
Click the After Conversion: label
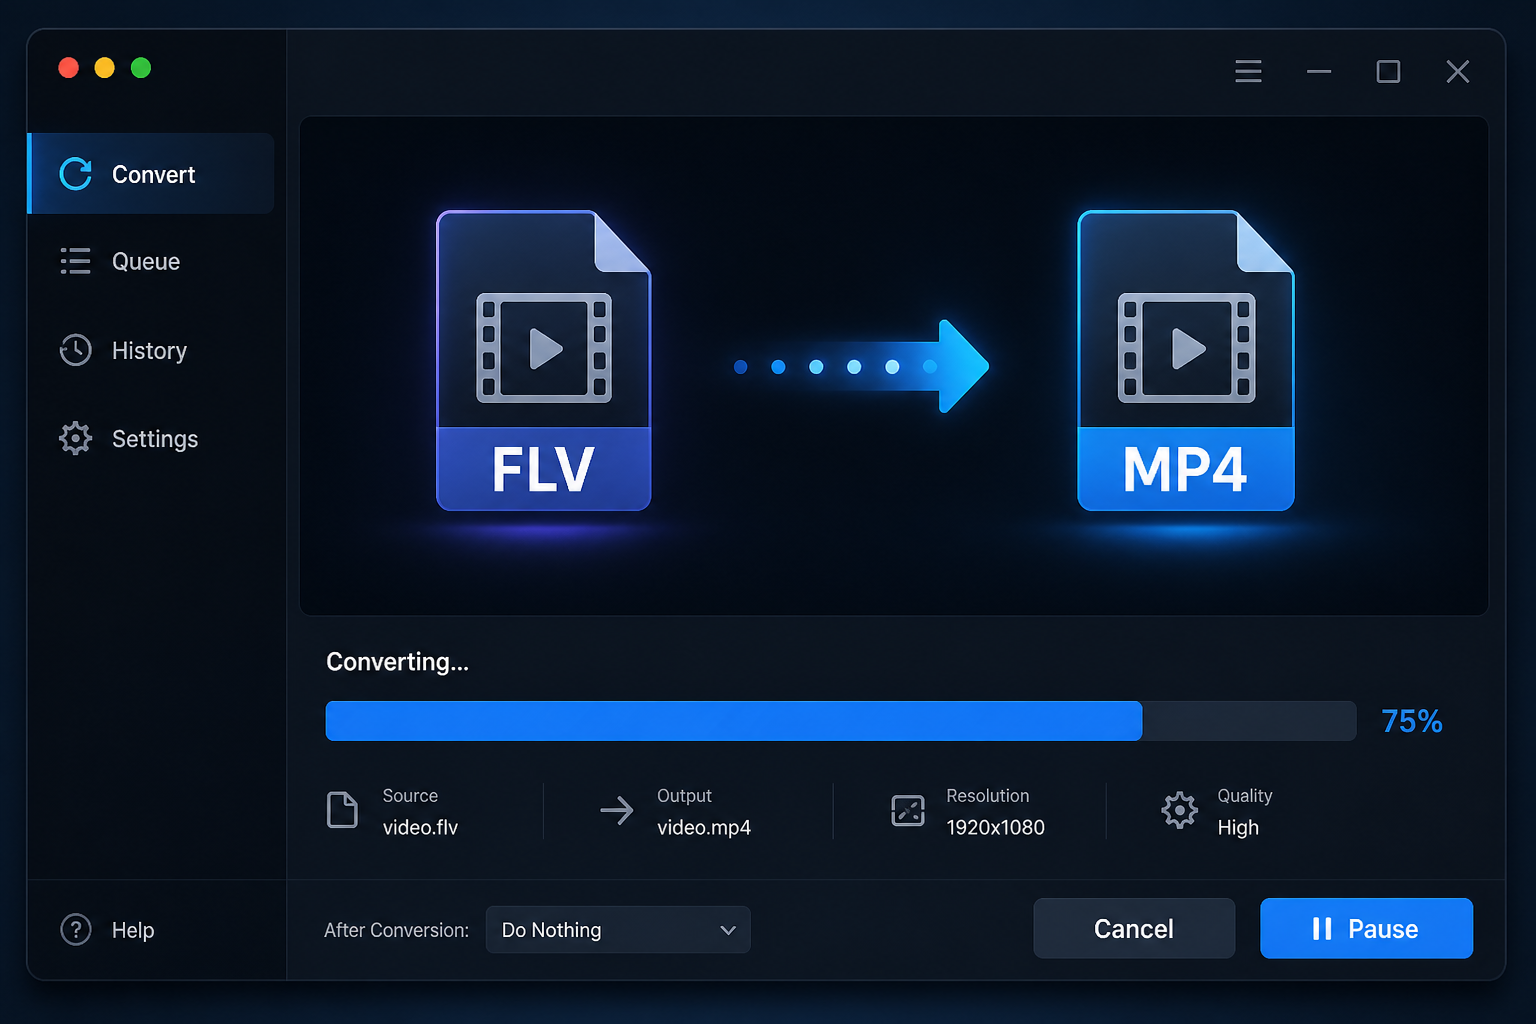pos(396,930)
